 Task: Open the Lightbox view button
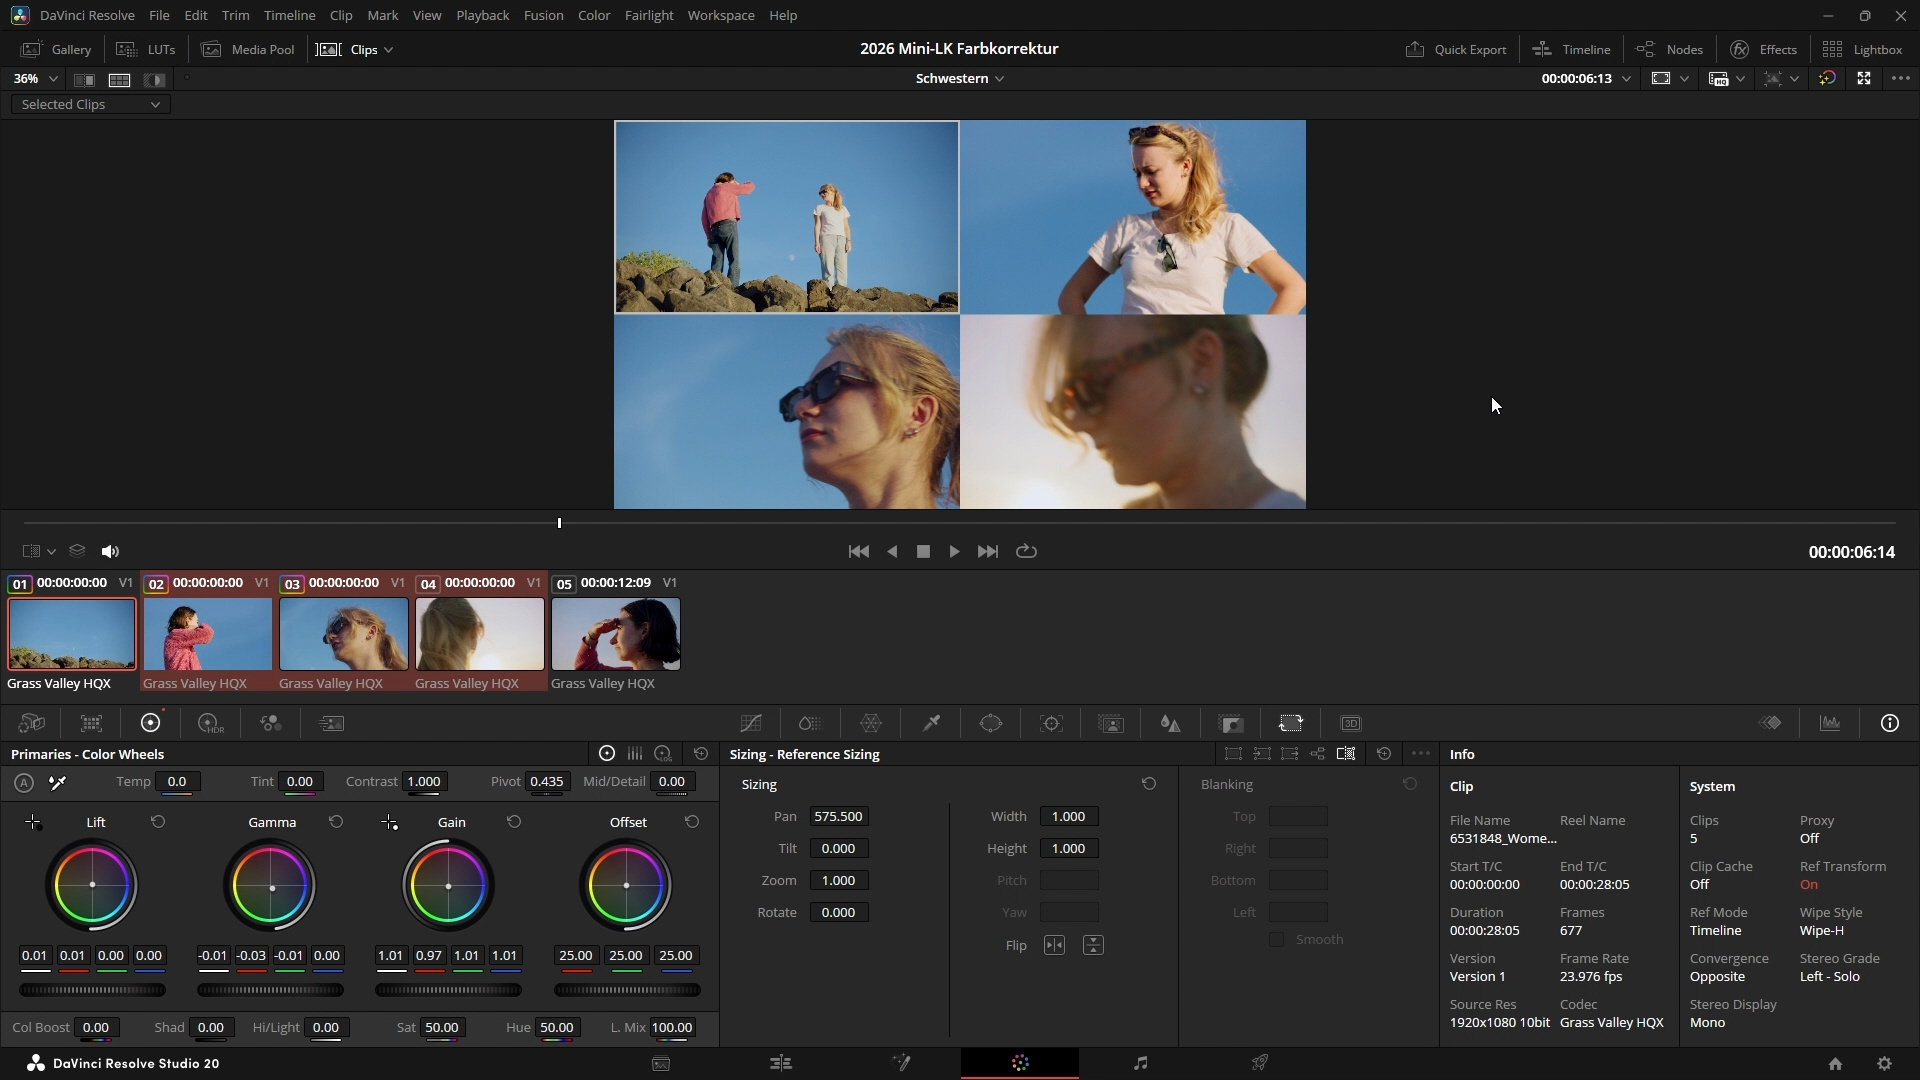pyautogui.click(x=1862, y=49)
